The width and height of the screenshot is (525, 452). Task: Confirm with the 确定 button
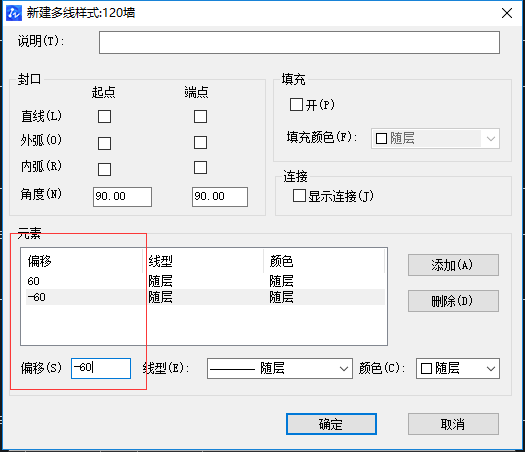pos(331,424)
